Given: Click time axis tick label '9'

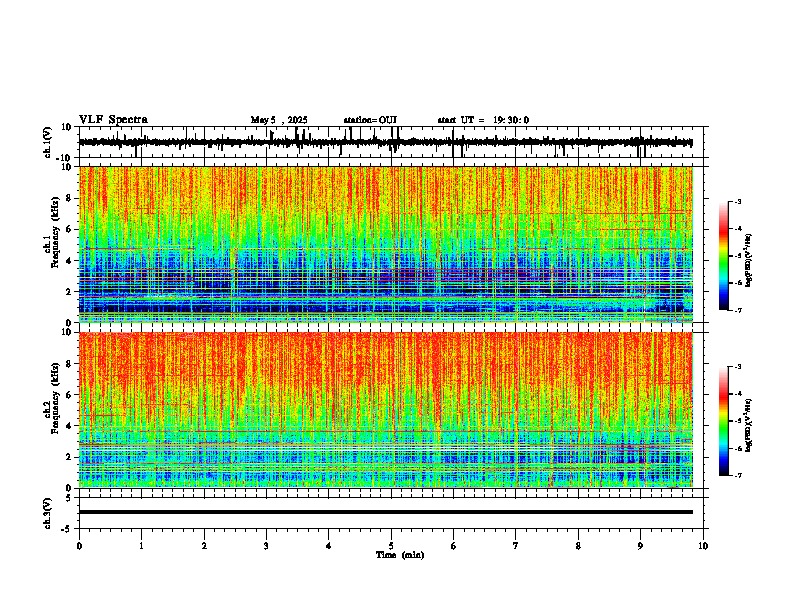Looking at the screenshot, I should (x=640, y=546).
